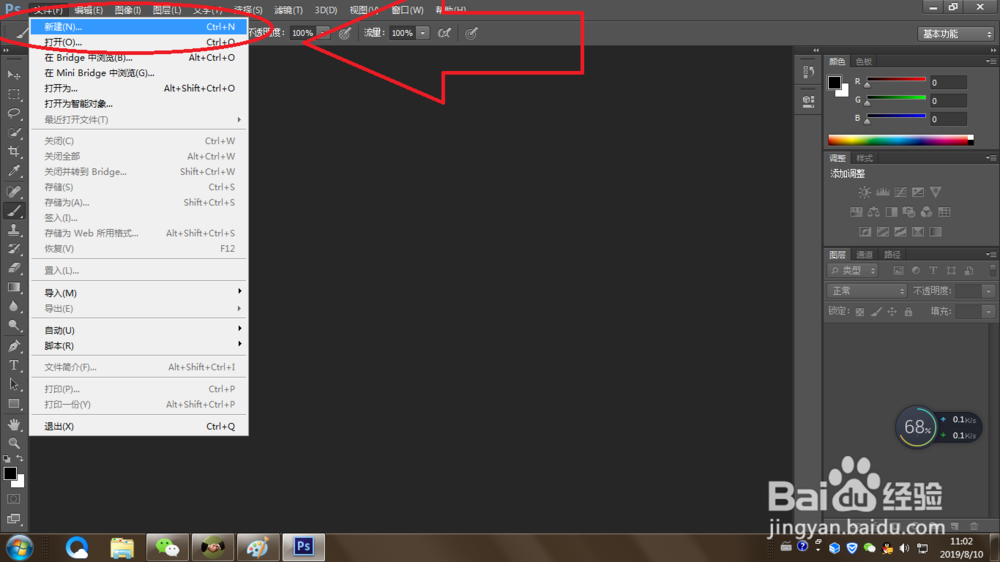Switch to the 色板 tab
The height and width of the screenshot is (562, 1000).
864,61
